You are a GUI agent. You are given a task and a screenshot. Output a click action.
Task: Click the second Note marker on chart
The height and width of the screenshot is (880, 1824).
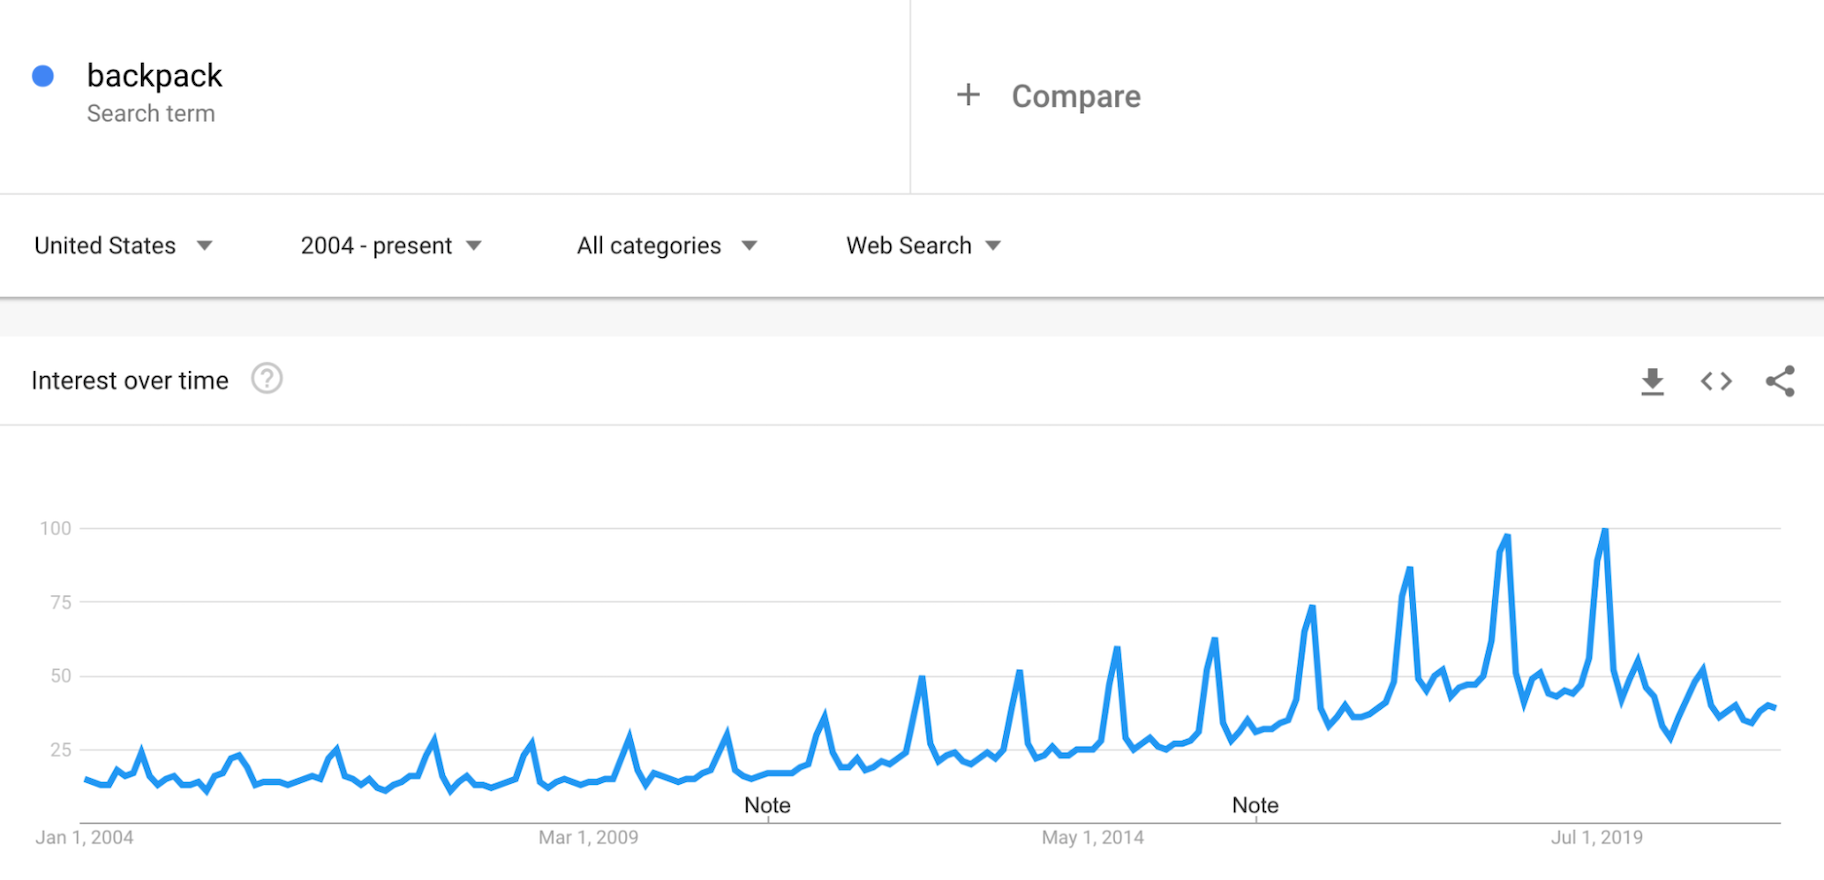[x=1255, y=805]
